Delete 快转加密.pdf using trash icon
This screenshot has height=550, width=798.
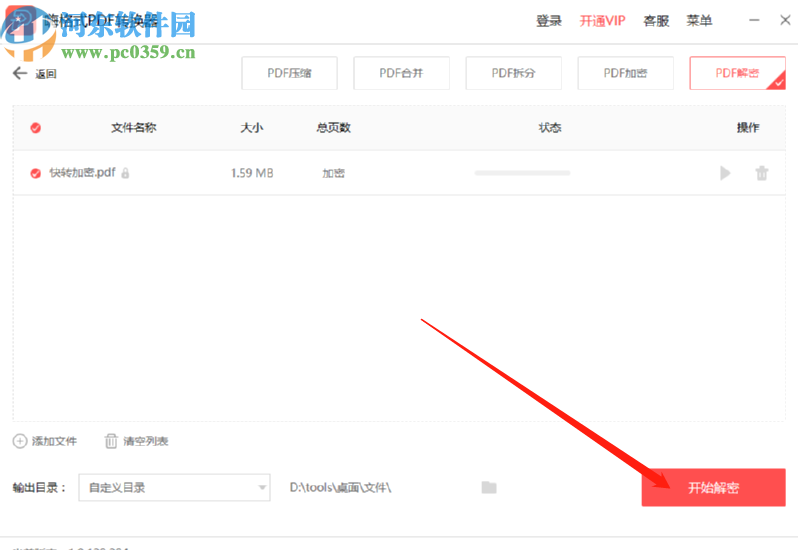[x=762, y=173]
